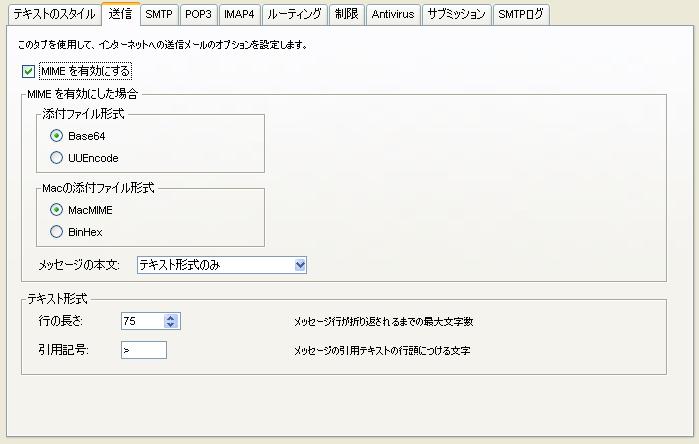Increase 行の長さ with the up arrow
This screenshot has width=699, height=444.
tap(170, 317)
